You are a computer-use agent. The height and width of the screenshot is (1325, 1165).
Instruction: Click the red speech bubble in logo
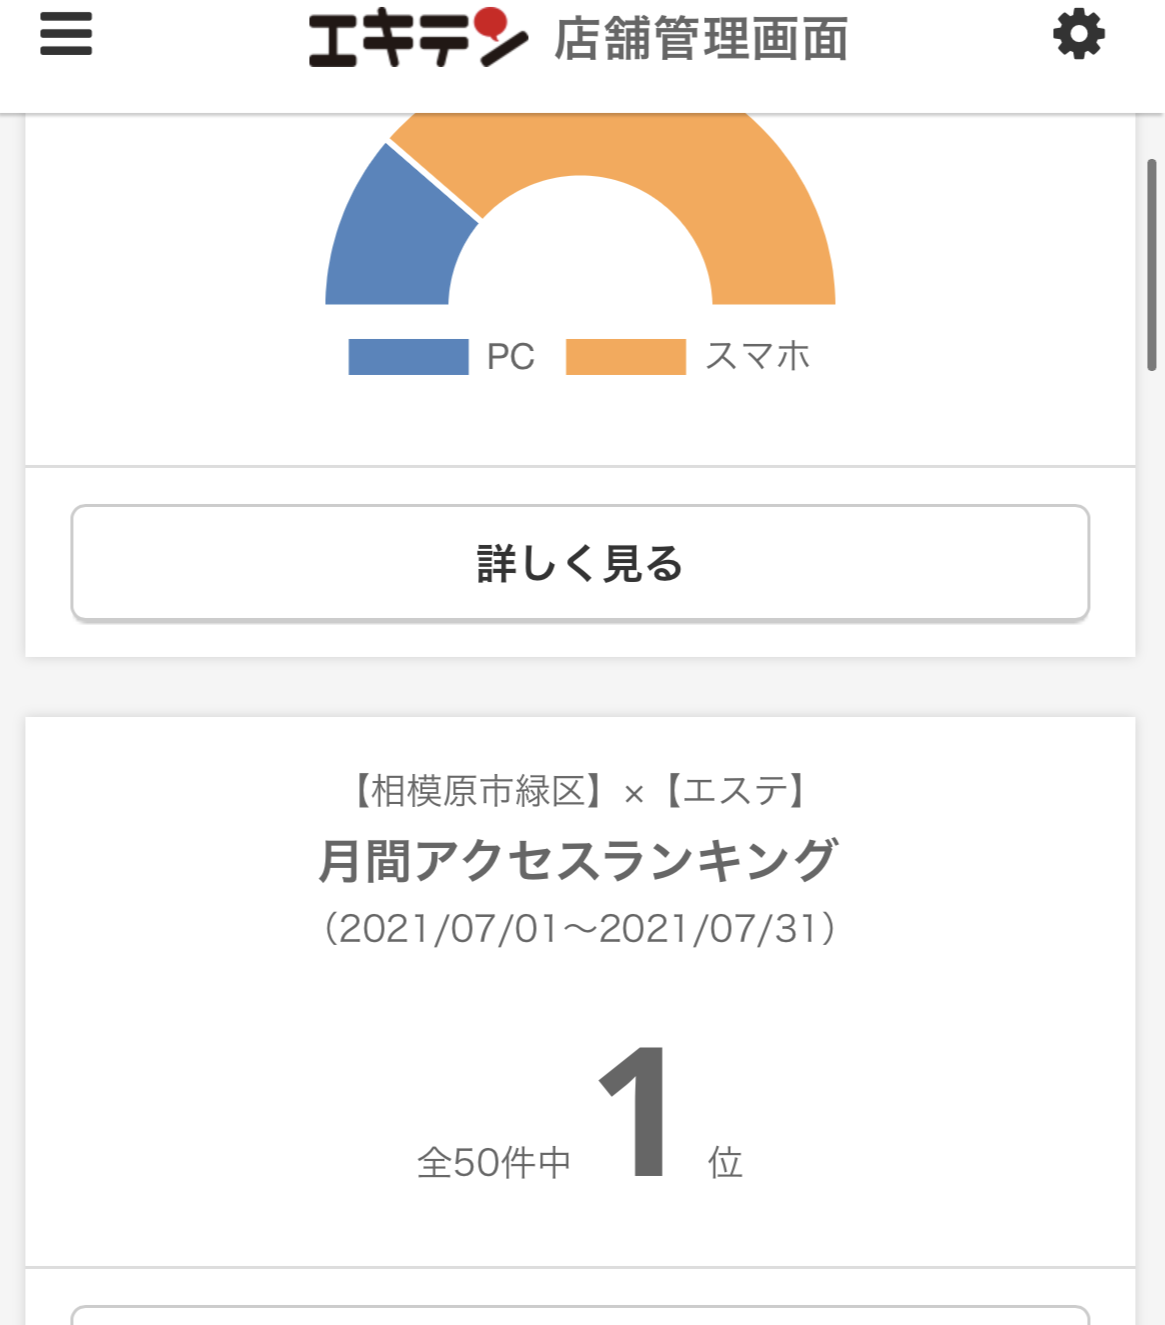[x=491, y=24]
